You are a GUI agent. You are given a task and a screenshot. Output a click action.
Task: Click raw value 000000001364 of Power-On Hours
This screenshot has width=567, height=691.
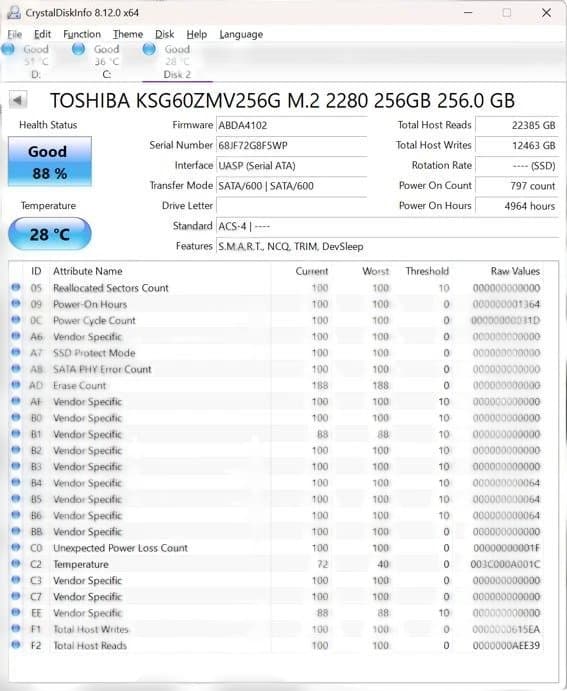pyautogui.click(x=506, y=305)
